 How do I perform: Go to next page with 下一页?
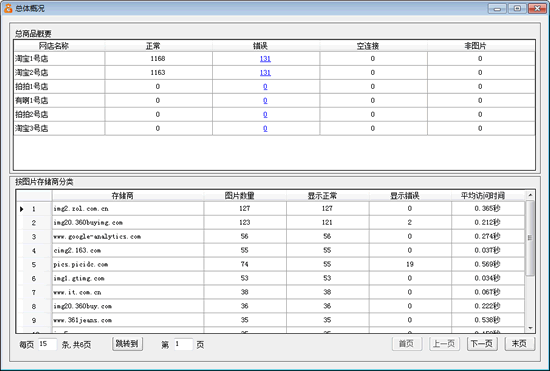pos(482,344)
